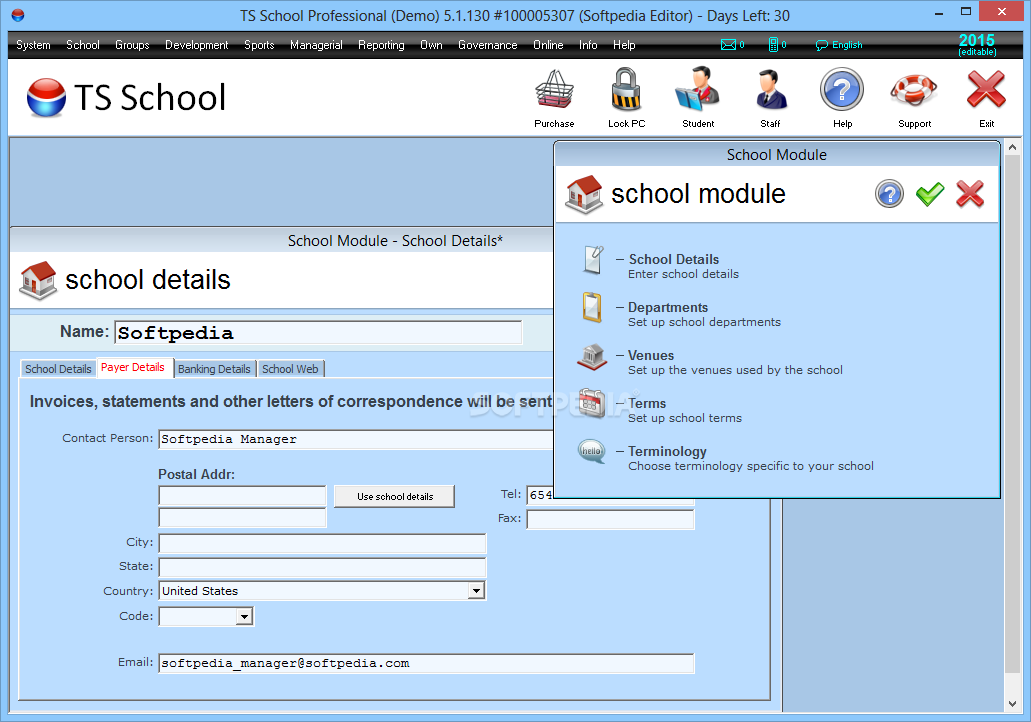The width and height of the screenshot is (1031, 722).
Task: Open the Managerial menu
Action: coord(316,45)
